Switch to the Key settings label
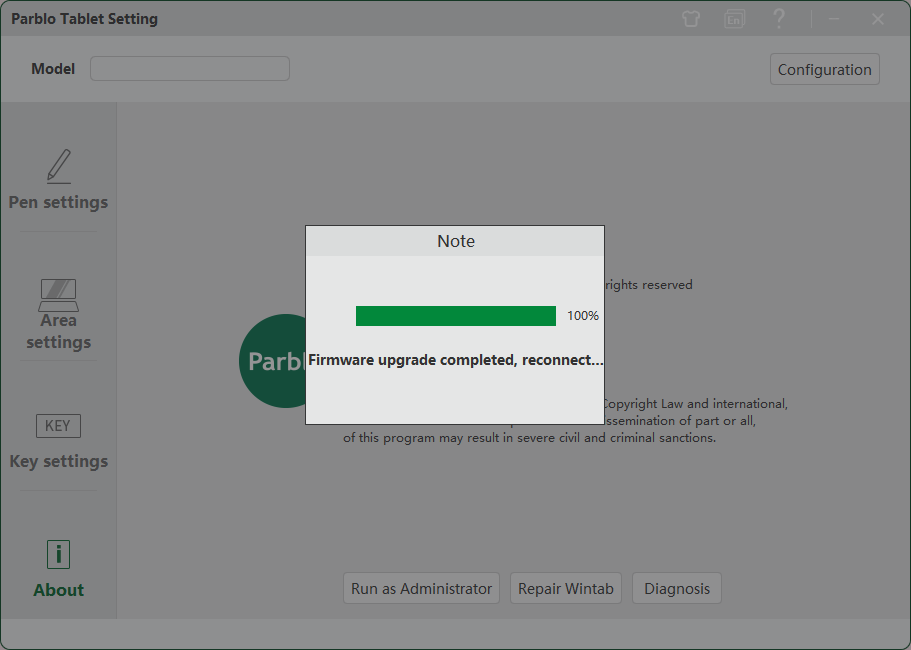Viewport: 911px width, 650px height. 59,461
